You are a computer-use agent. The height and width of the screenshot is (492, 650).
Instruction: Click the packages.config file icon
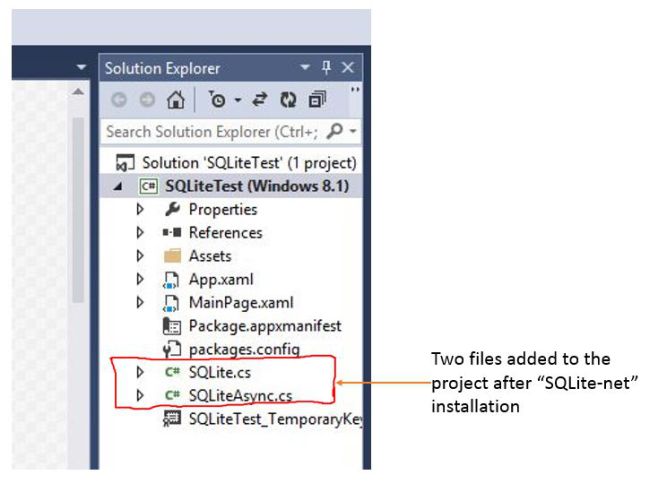(172, 349)
